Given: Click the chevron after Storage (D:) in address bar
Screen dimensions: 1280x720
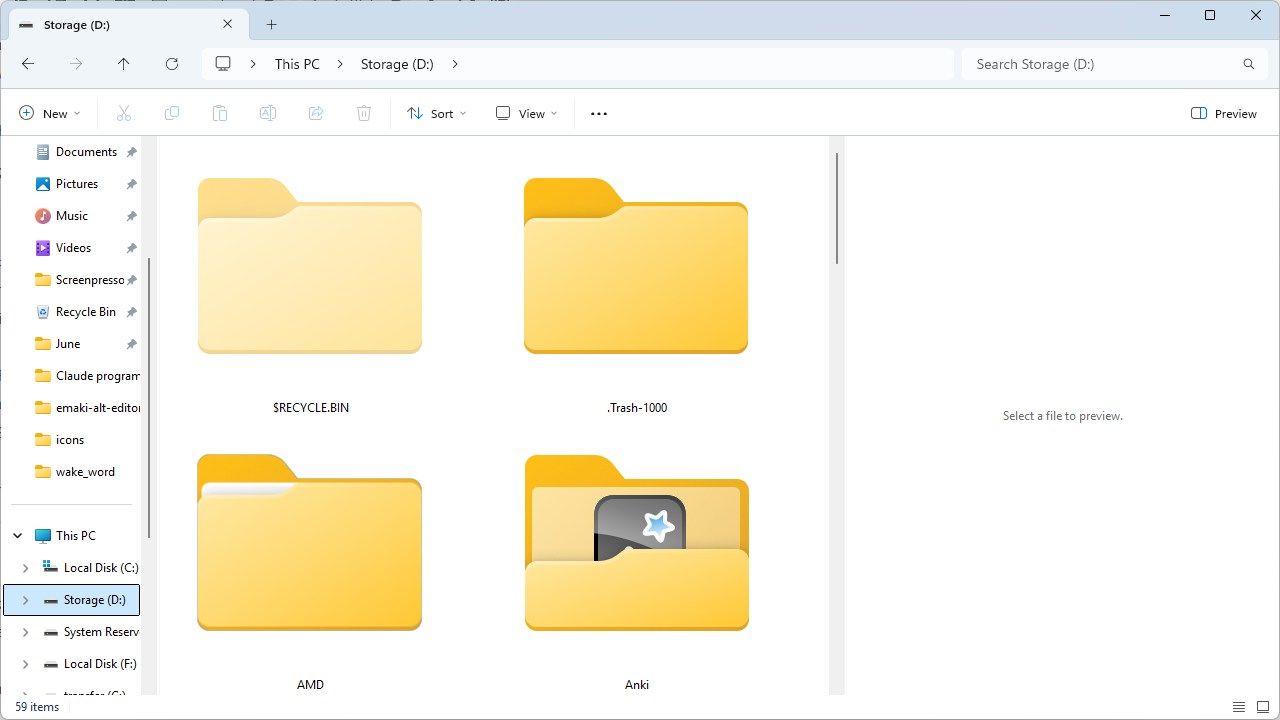Looking at the screenshot, I should coord(455,64).
